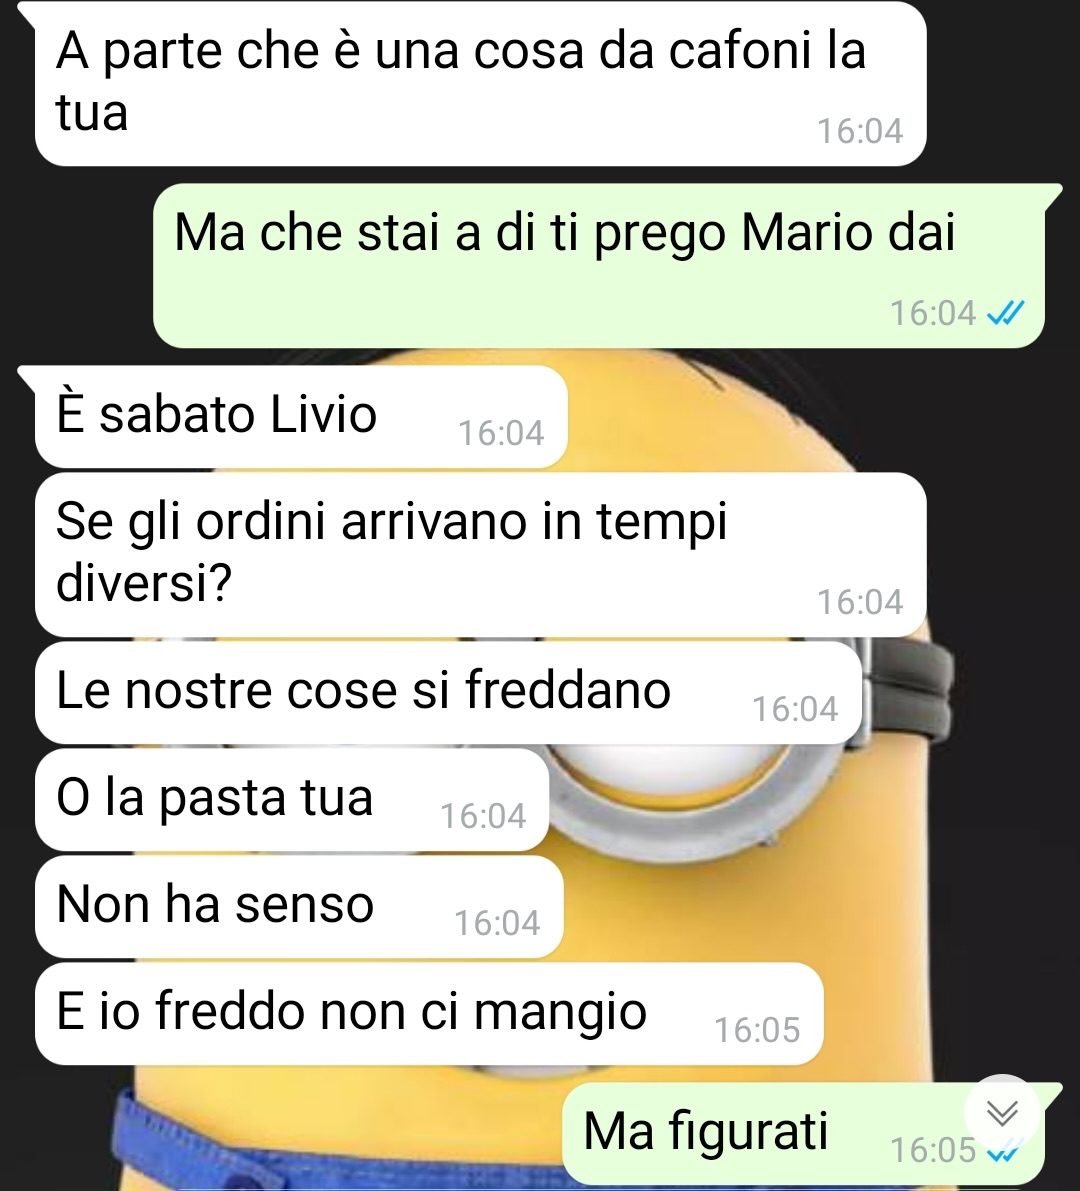
Task: Tap the message 'E io freddo non ci mangio'
Action: pos(429,1013)
